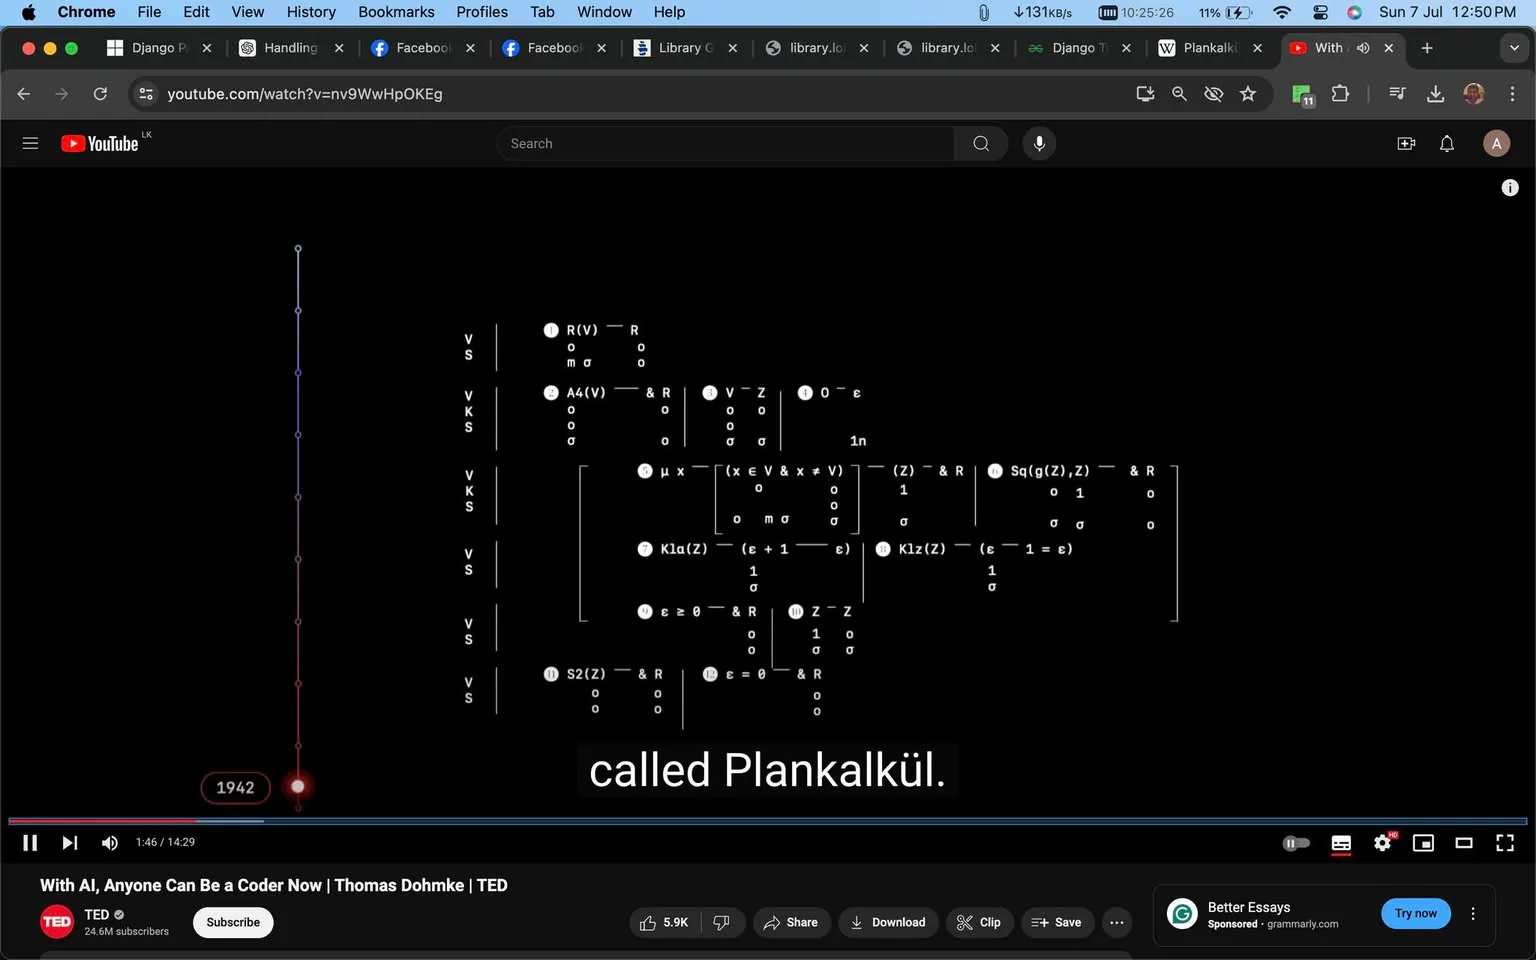The image size is (1536, 960).
Task: Go back in browser history
Action: point(24,93)
